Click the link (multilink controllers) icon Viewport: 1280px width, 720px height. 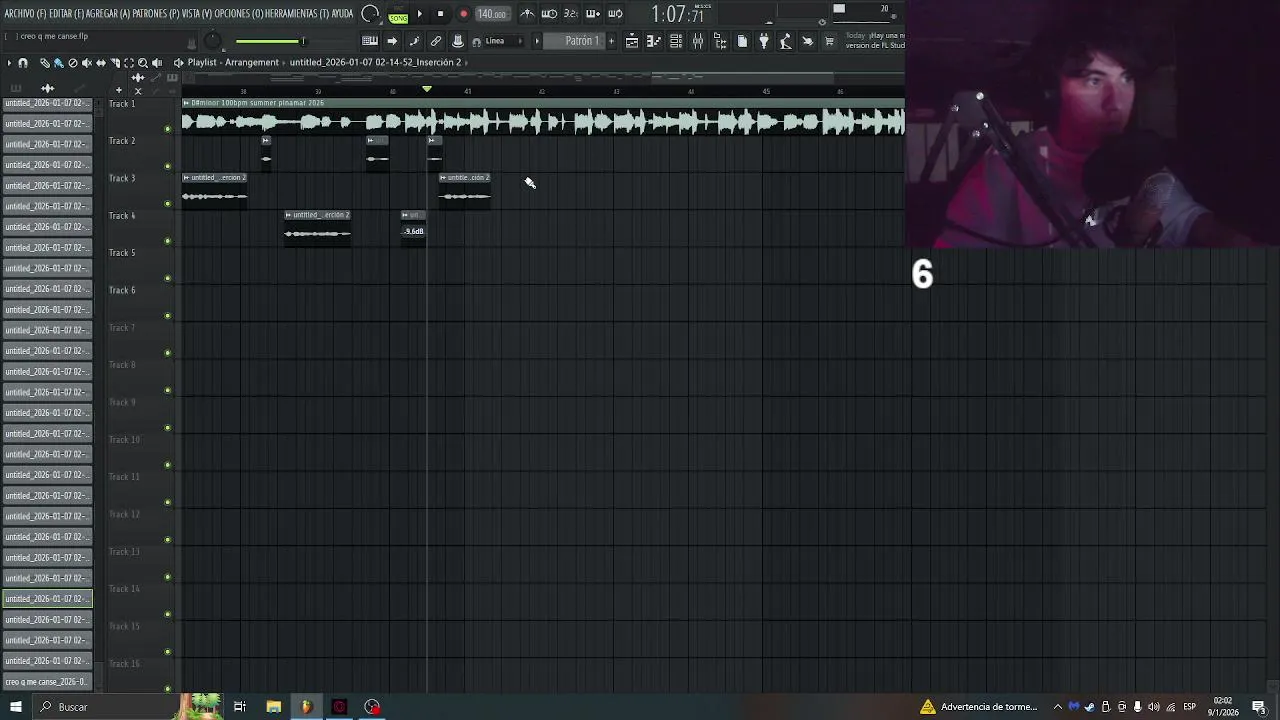click(x=436, y=41)
